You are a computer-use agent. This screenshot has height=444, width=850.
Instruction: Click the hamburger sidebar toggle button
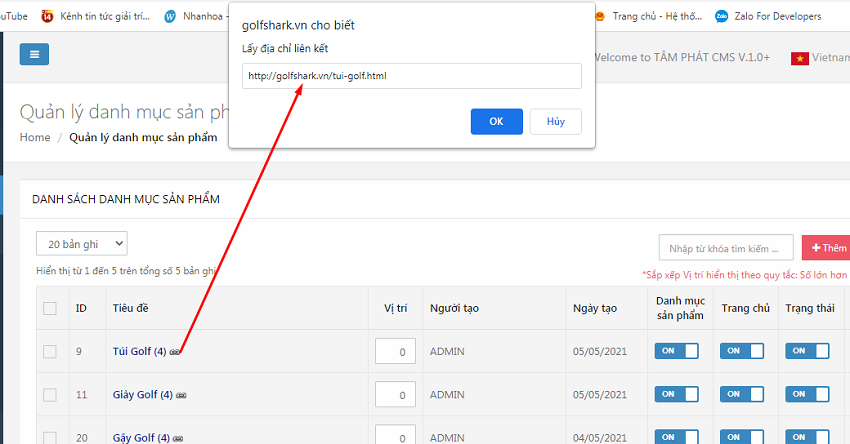coord(34,55)
